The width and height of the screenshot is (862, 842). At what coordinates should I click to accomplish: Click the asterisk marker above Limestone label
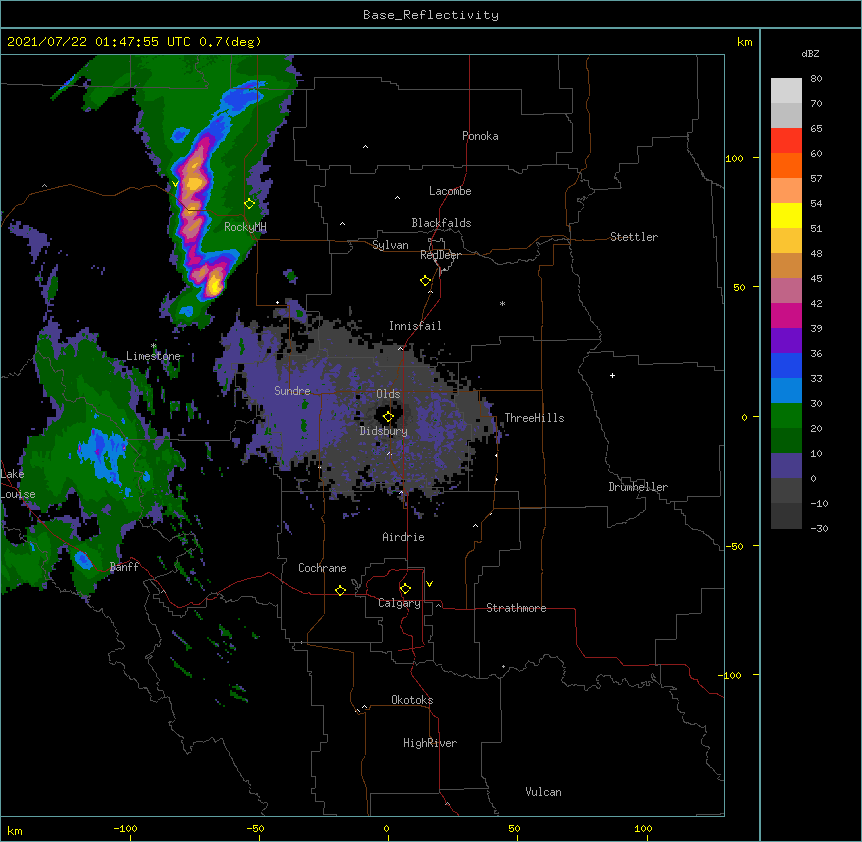click(x=153, y=346)
